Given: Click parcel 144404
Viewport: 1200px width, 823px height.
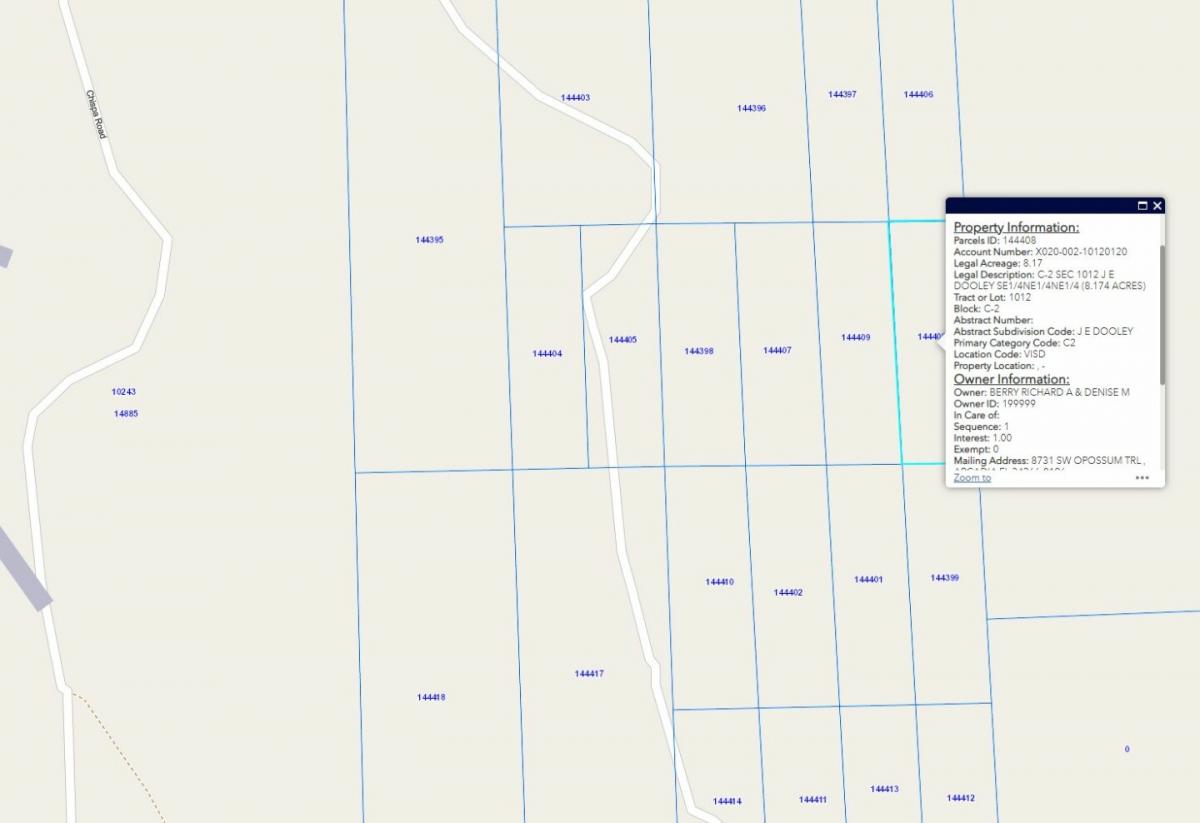Looking at the screenshot, I should 545,353.
